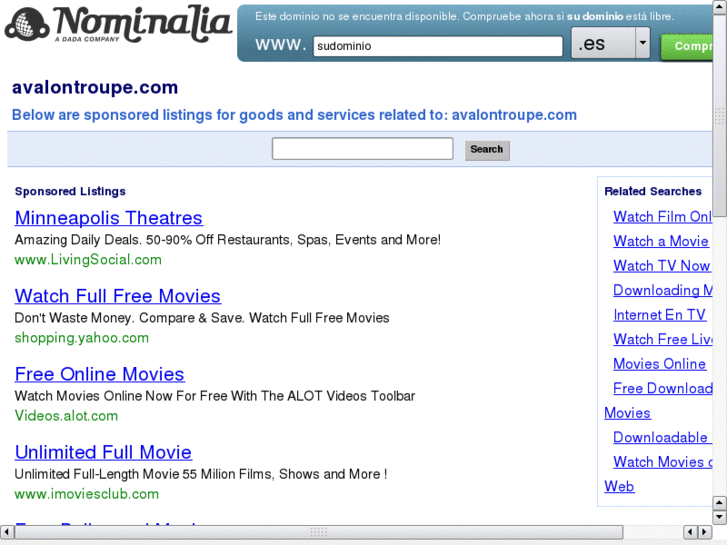Click the horizontal scrollbar thumb

[x=319, y=532]
